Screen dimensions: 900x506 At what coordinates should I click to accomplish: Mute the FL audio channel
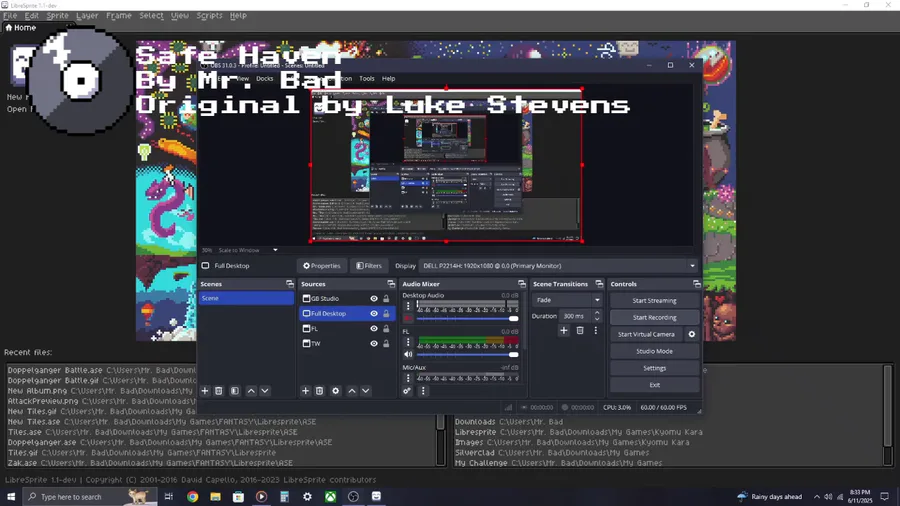pyautogui.click(x=408, y=354)
